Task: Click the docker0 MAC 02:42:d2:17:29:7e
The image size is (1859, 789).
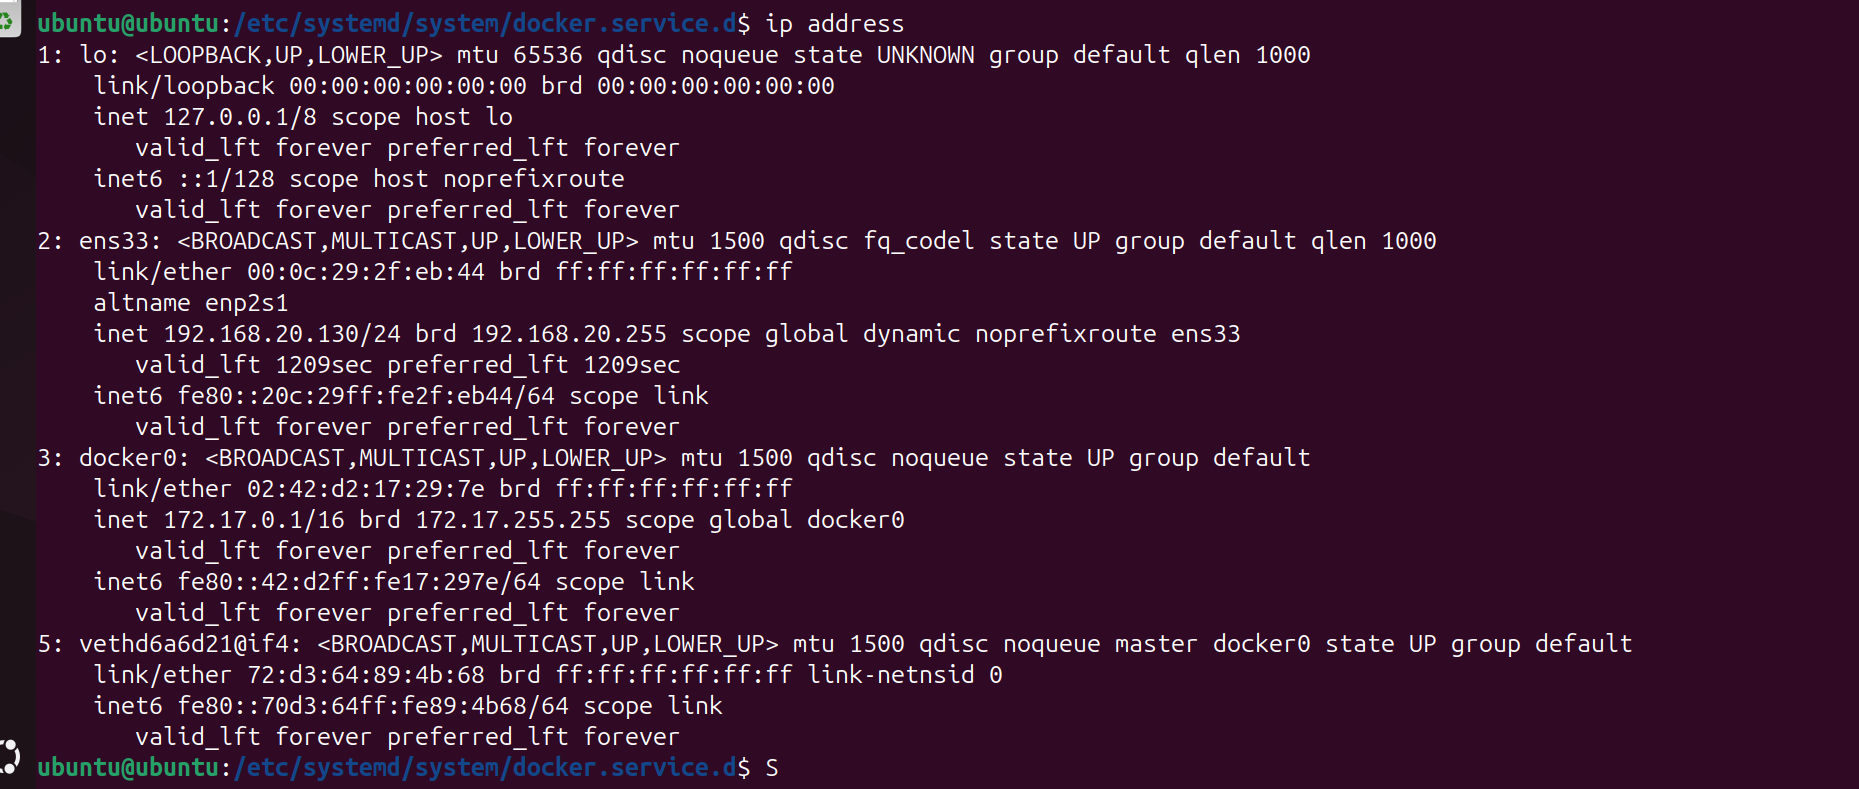Action: coord(366,489)
